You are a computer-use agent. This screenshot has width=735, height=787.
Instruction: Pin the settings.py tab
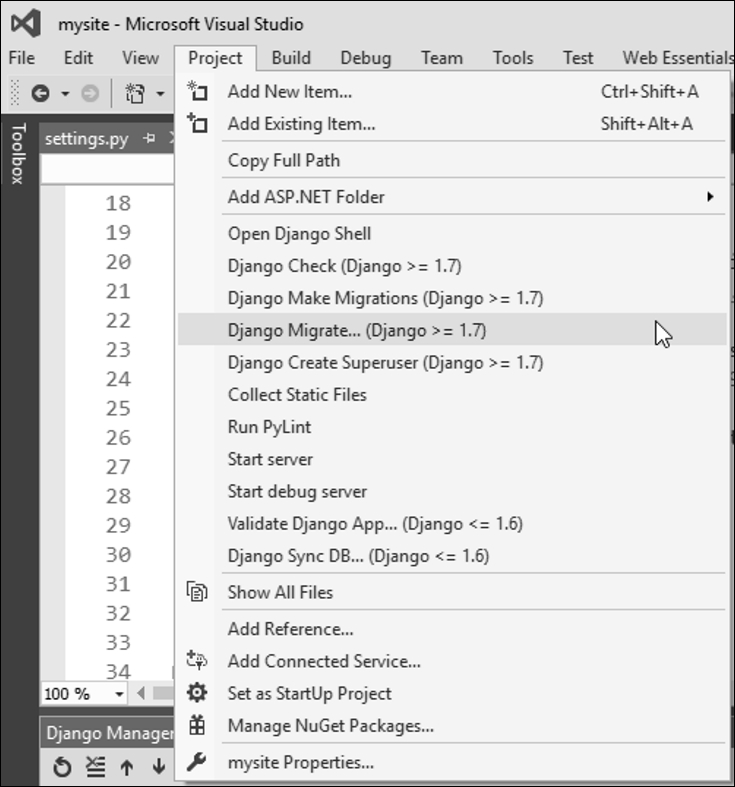150,139
